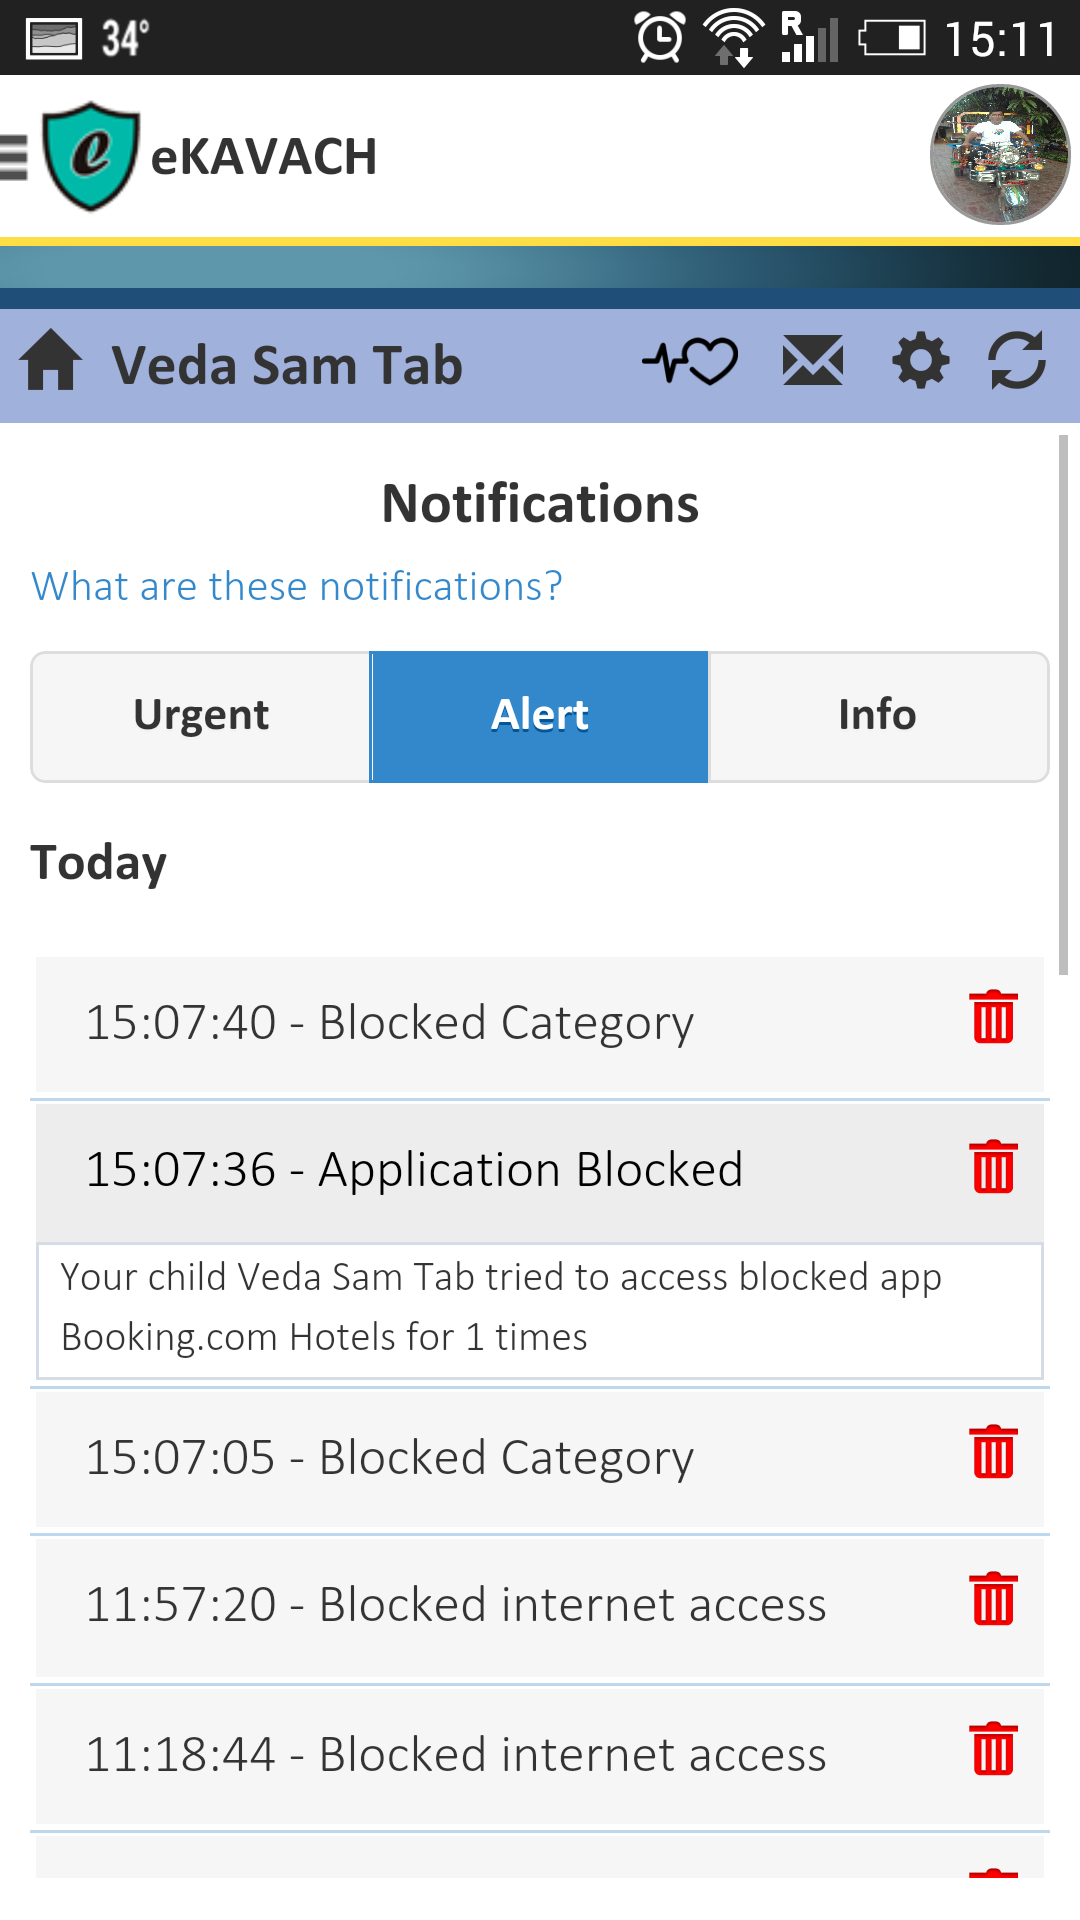Remove the 11:57:20 Blocked internet access entry
The height and width of the screenshot is (1920, 1080).
coord(993,1600)
